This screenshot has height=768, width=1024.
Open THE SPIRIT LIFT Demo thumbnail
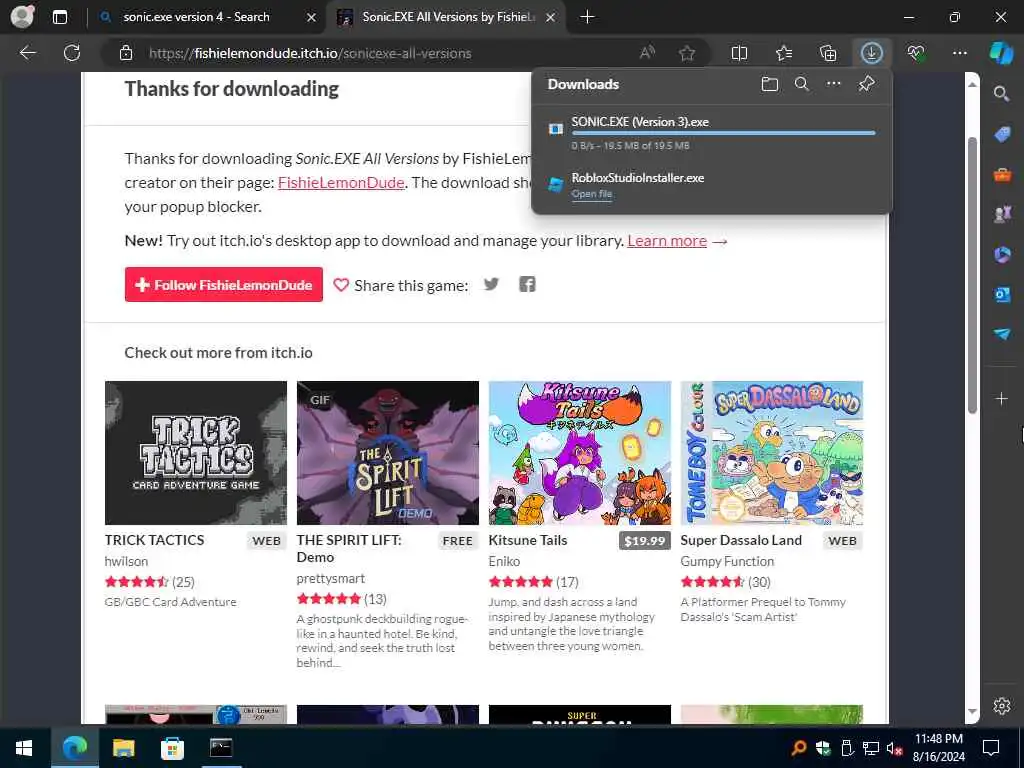click(388, 453)
